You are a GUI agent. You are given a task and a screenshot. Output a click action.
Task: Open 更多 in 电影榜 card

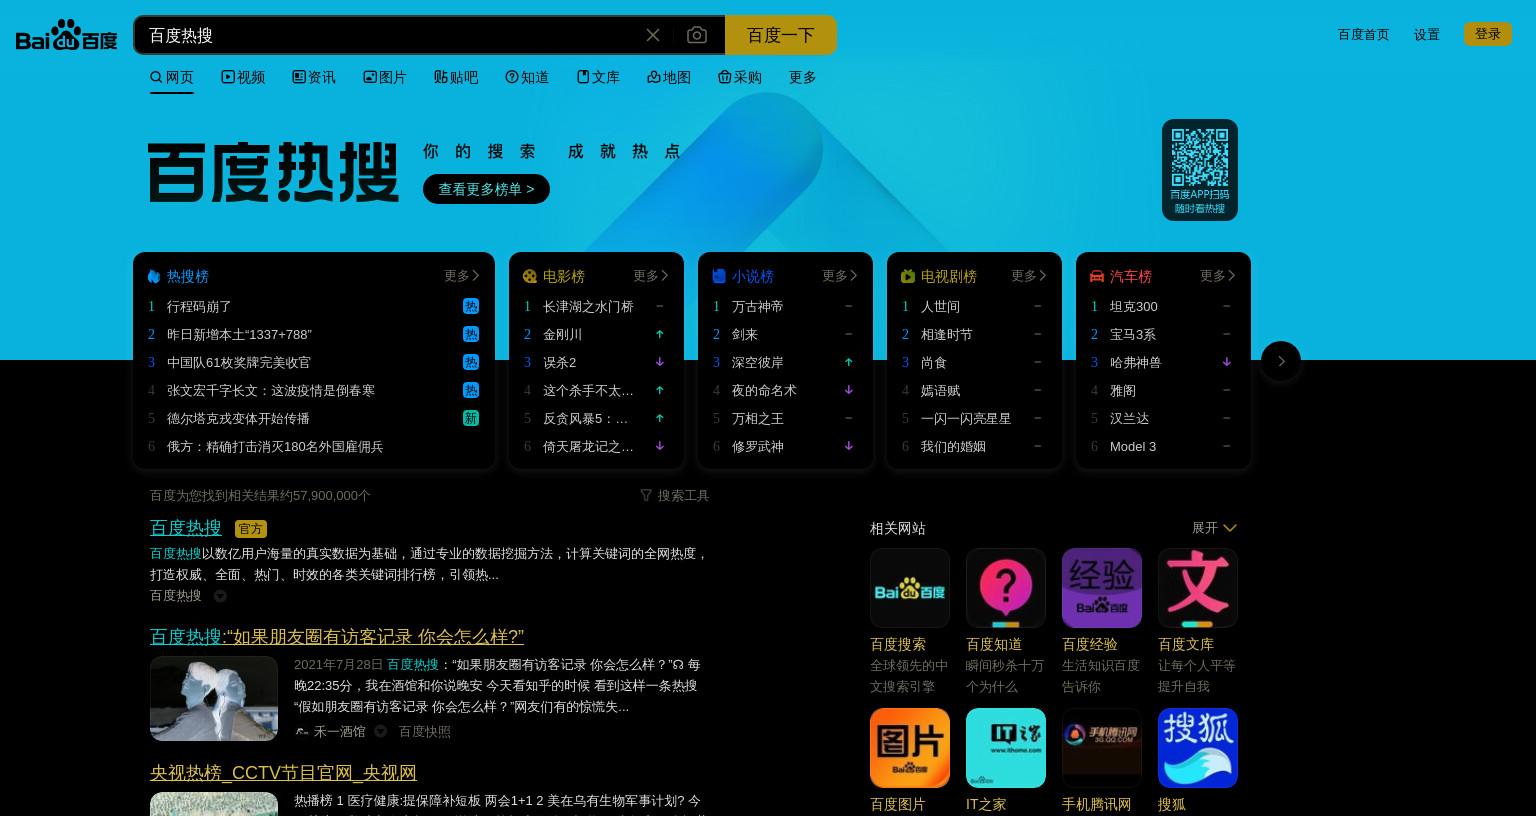(651, 275)
